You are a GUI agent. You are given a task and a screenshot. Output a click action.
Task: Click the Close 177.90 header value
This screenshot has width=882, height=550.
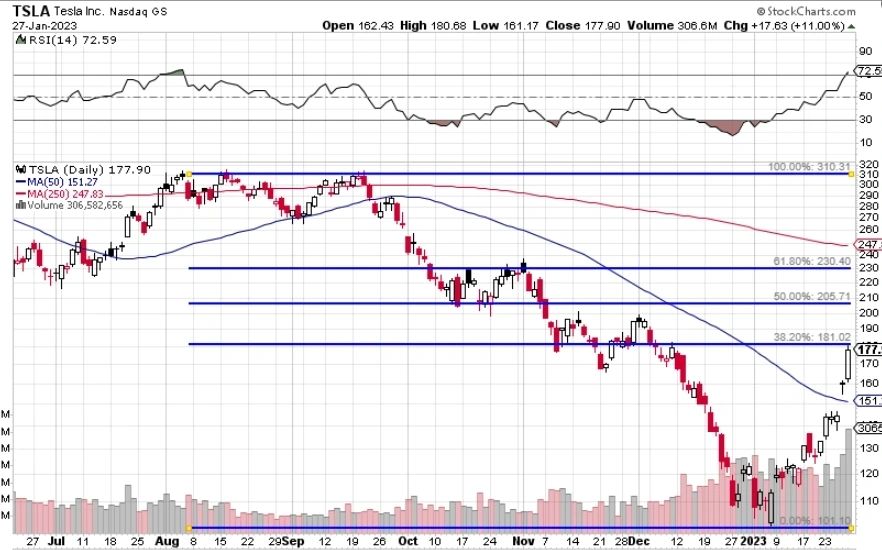click(x=583, y=26)
